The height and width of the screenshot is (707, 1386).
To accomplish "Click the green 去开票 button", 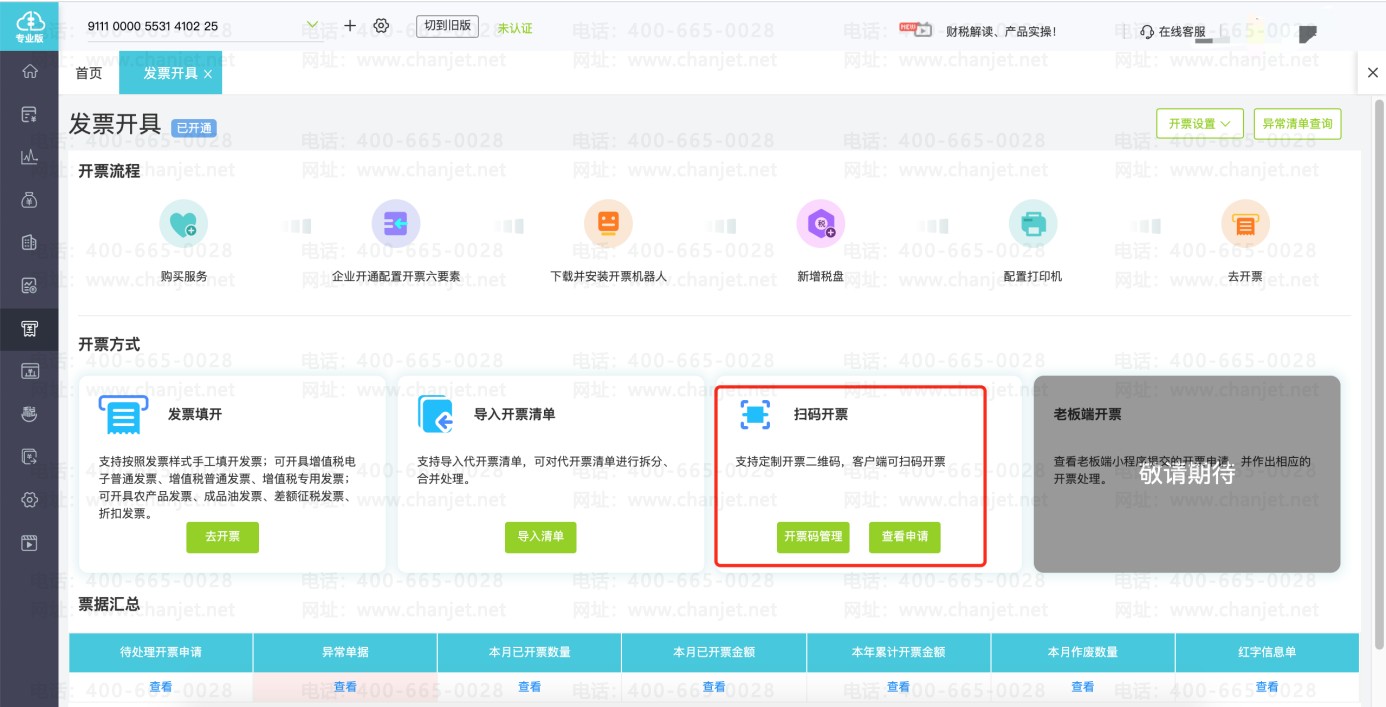I will pos(222,537).
